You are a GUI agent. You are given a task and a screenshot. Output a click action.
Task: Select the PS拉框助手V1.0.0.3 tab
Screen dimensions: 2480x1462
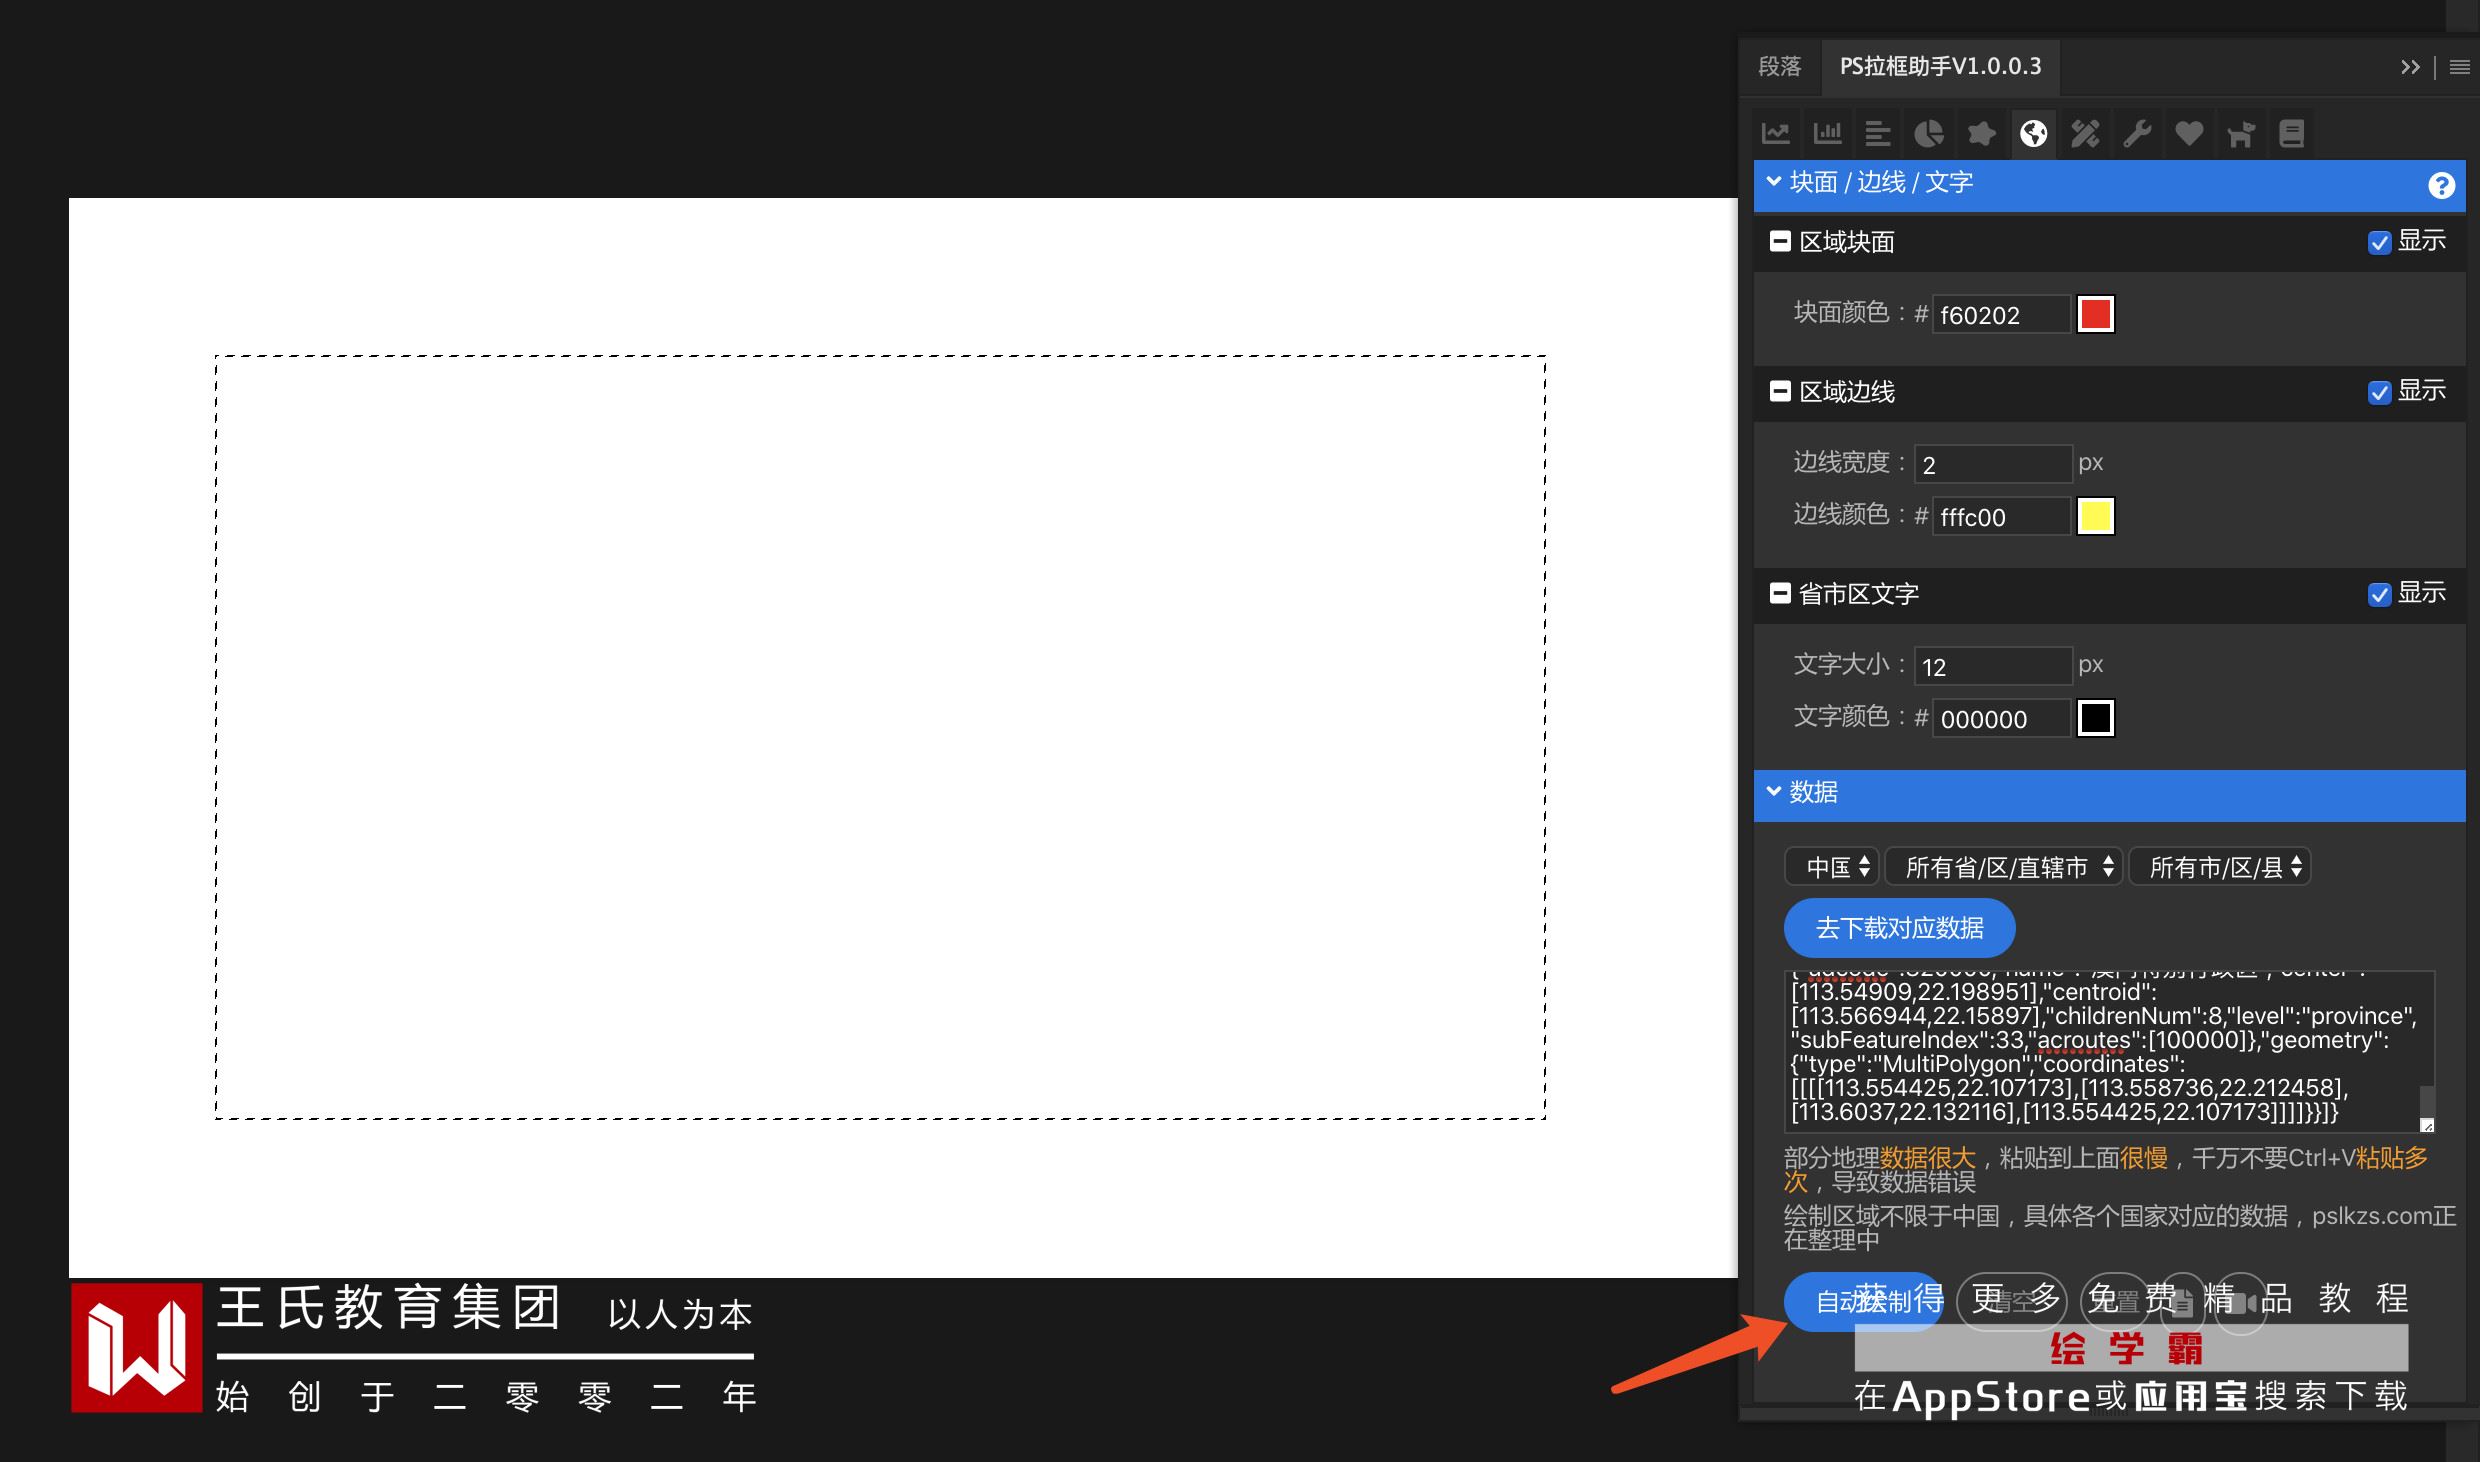[1940, 67]
